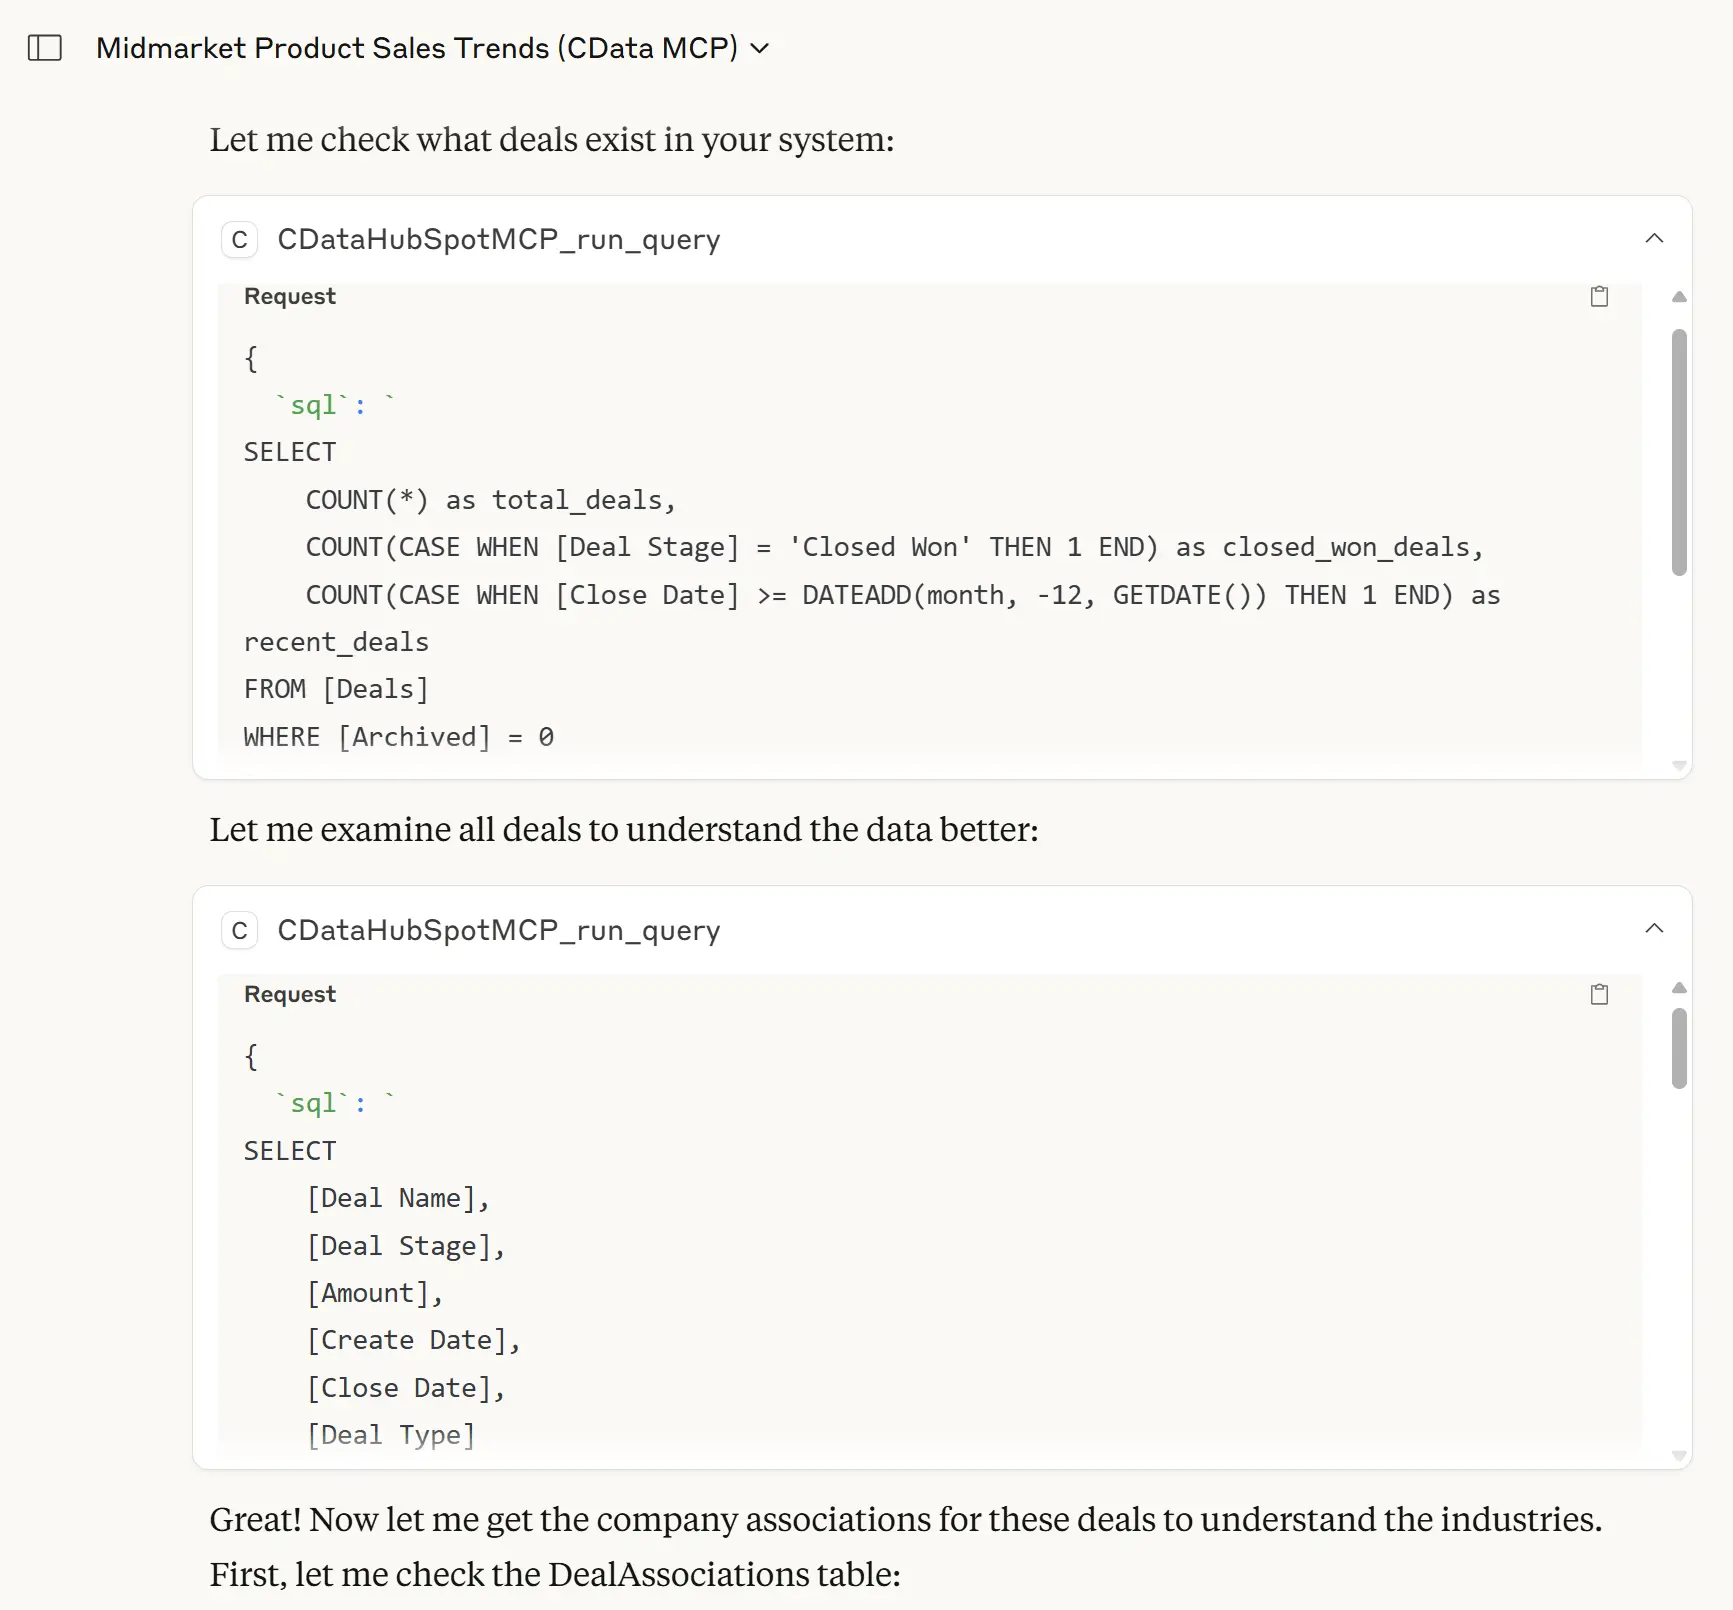
Task: Click the C badge on second tool call
Action: point(239,930)
